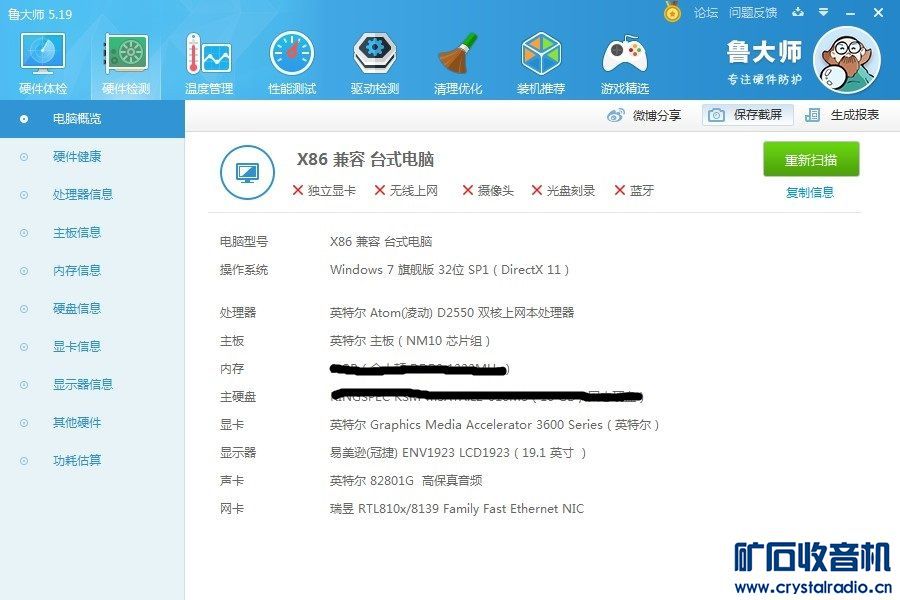
Task: Click the 保存截屏 text label
Action: (x=758, y=115)
